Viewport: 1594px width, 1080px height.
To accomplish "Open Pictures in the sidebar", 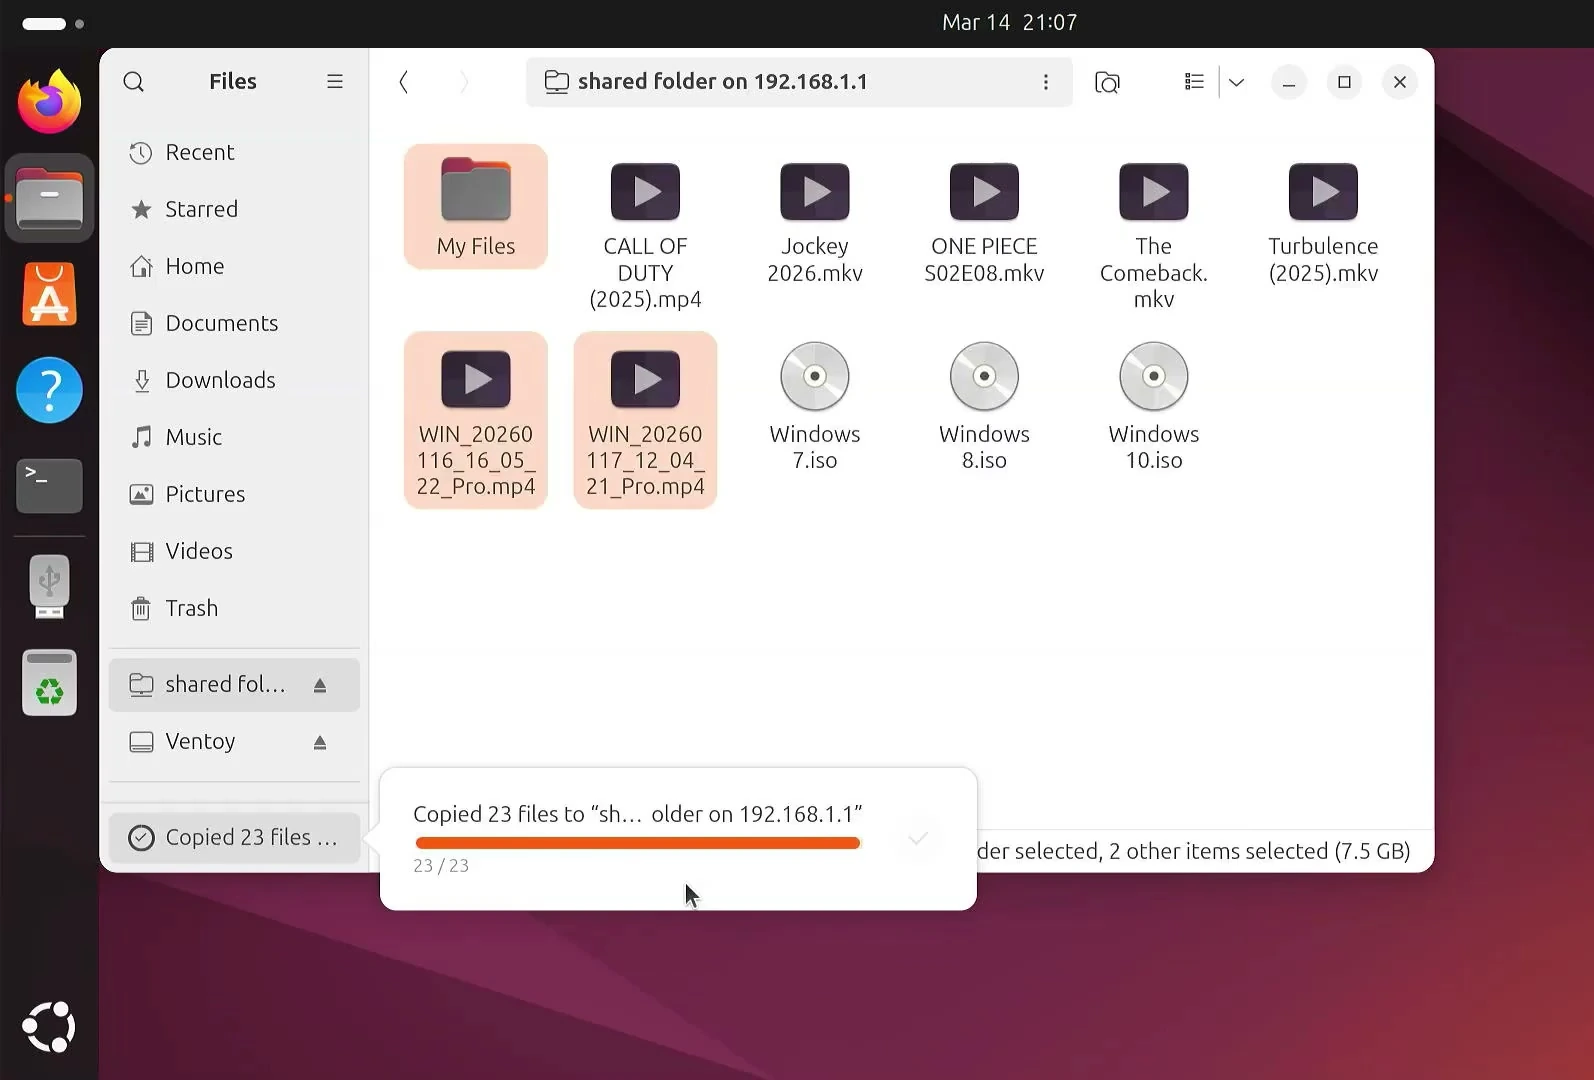I will point(234,495).
